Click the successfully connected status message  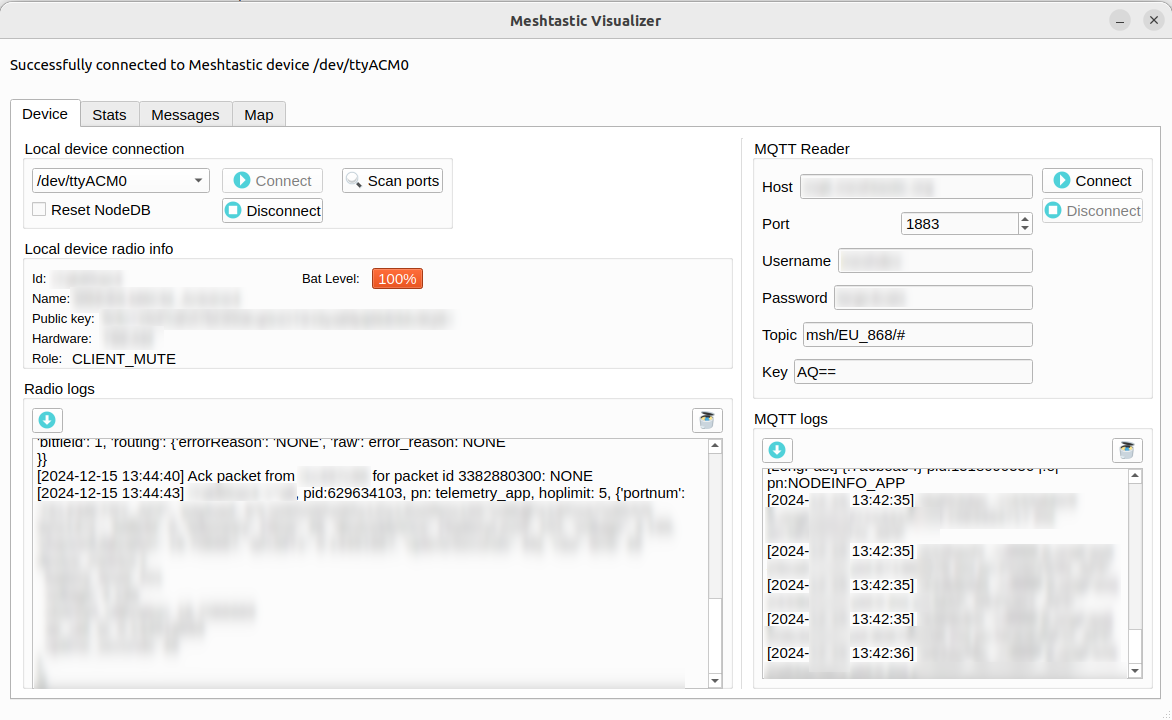[x=209, y=65]
